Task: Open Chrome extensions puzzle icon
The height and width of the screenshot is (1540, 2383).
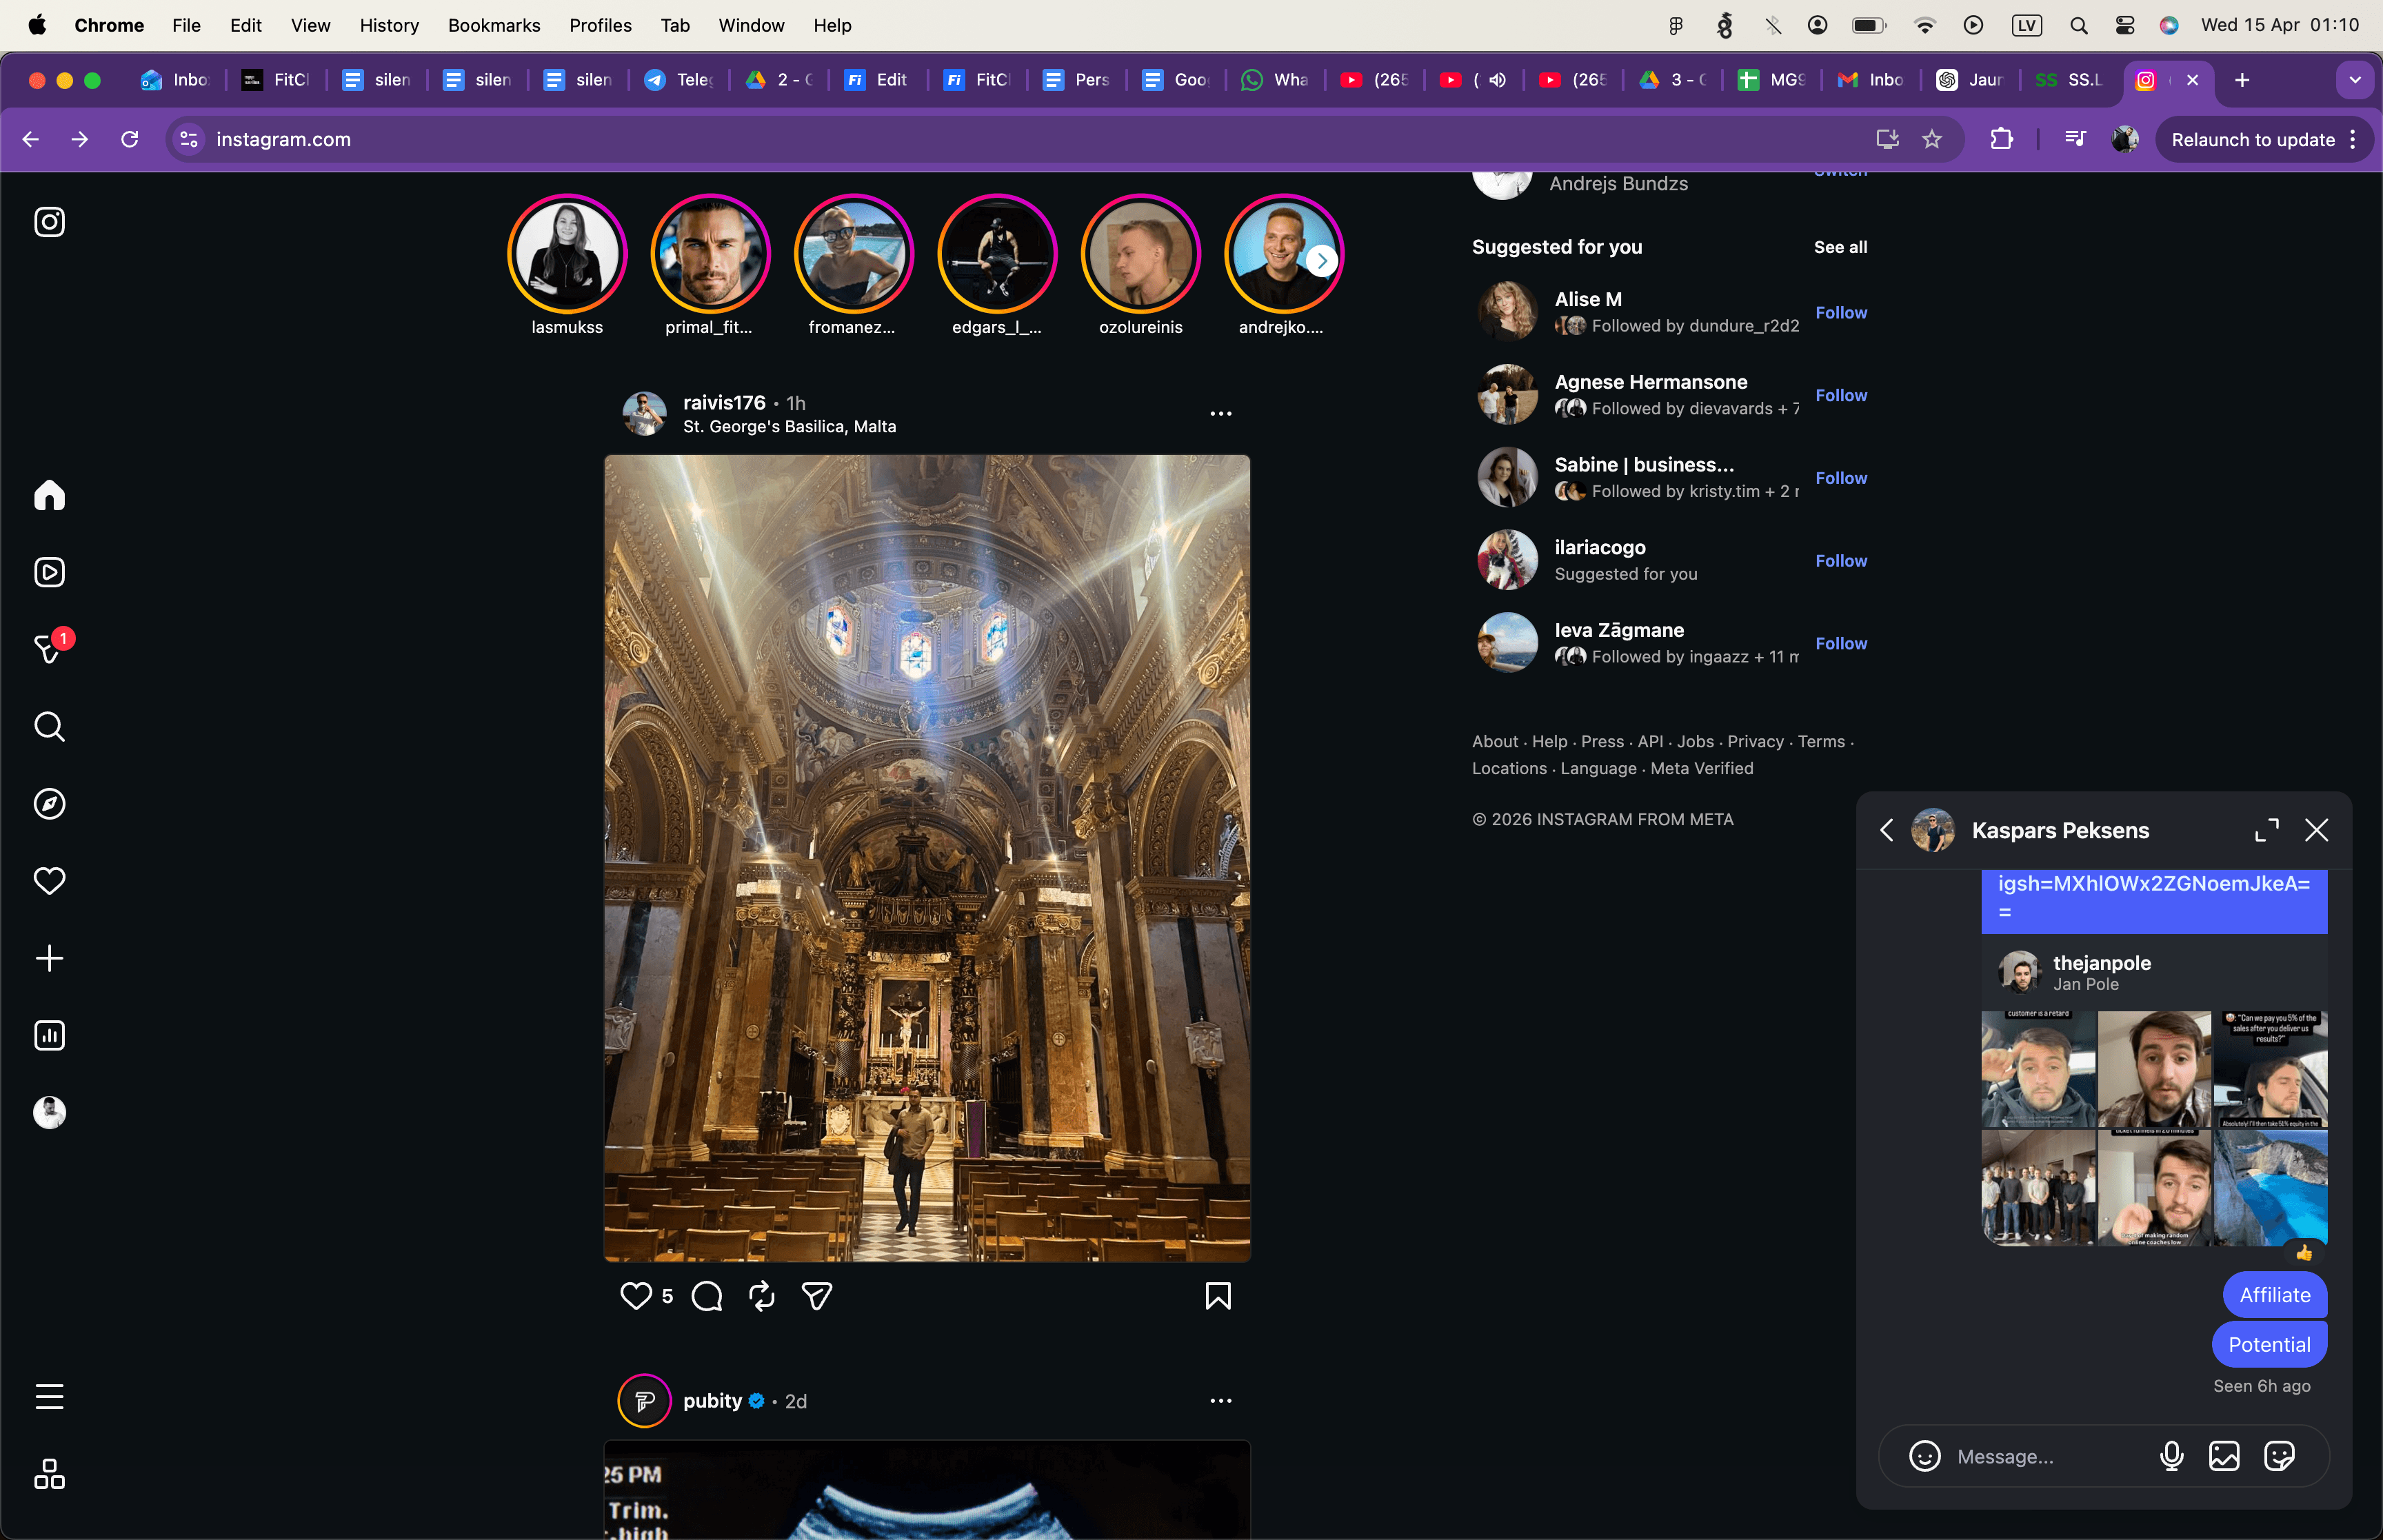Action: coord(2001,139)
